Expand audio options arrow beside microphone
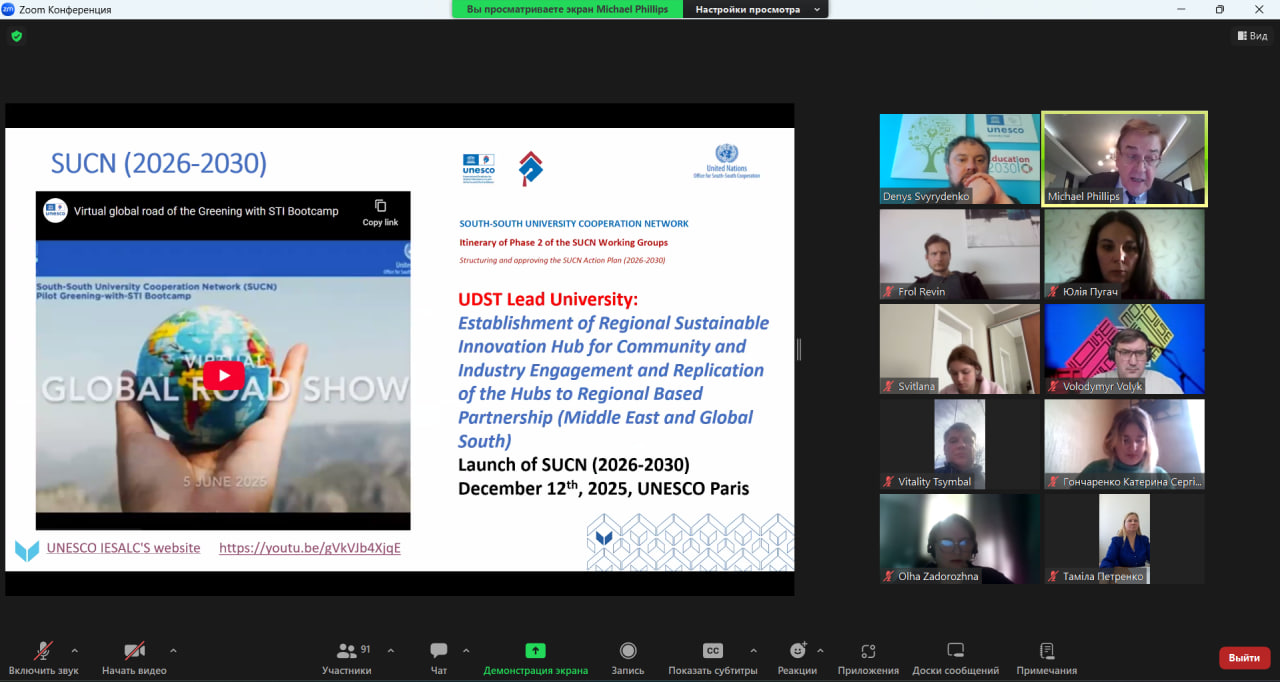 [x=74, y=650]
